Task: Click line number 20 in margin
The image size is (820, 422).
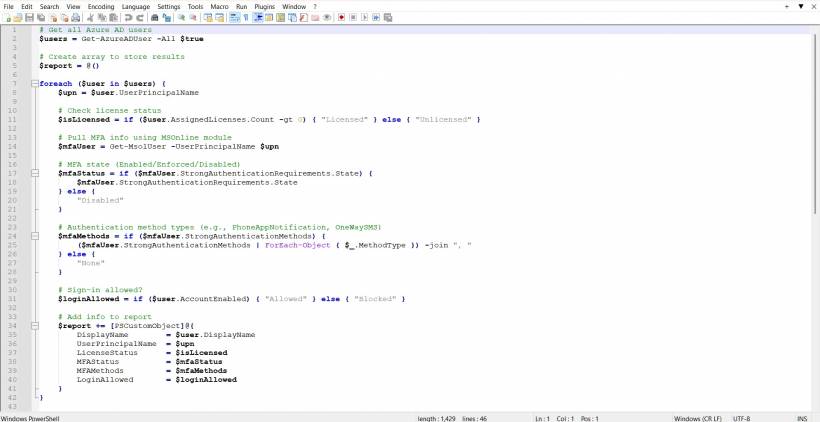Action: click(14, 200)
